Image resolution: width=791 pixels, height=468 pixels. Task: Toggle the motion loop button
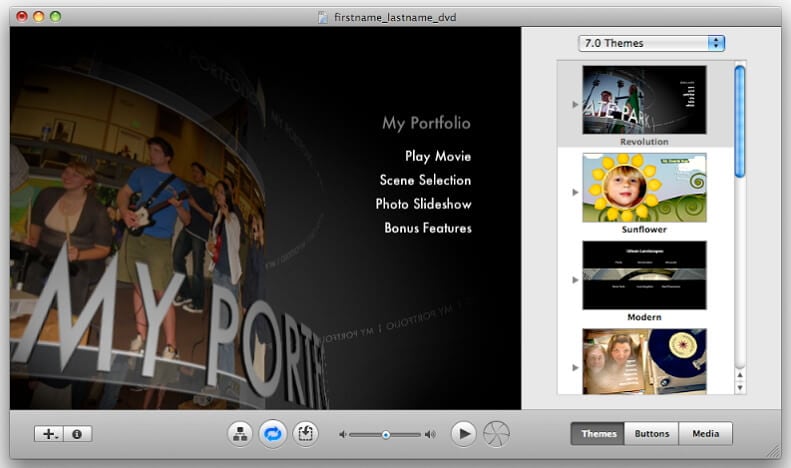[273, 434]
